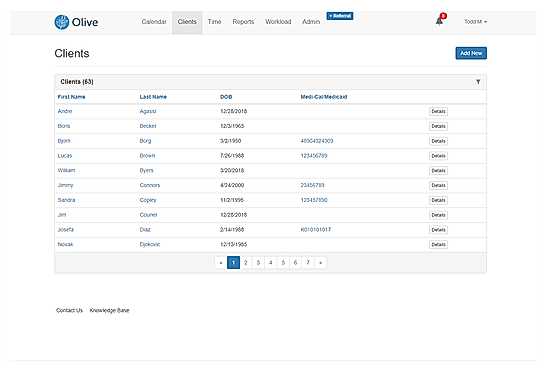Click first name Sandra
The image size is (546, 368).
66,200
